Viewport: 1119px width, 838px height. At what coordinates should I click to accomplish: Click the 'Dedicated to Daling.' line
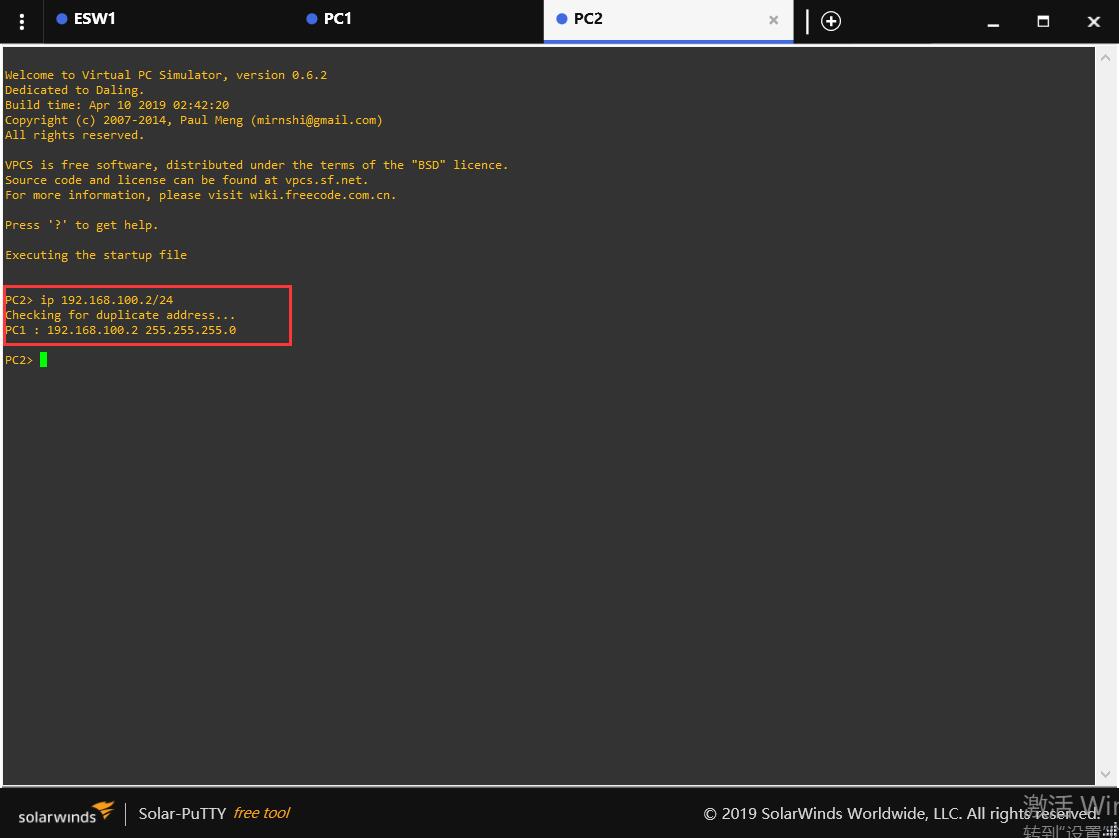[74, 90]
